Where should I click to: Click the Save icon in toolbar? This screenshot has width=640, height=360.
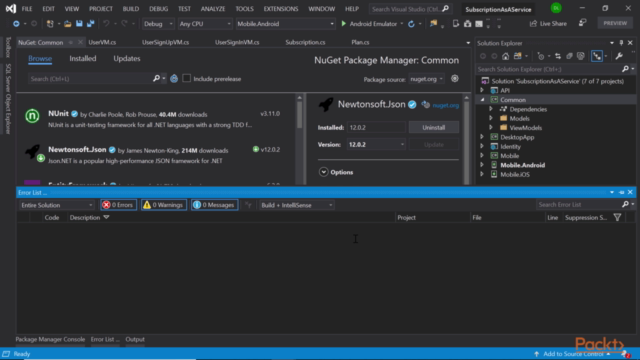click(x=79, y=24)
